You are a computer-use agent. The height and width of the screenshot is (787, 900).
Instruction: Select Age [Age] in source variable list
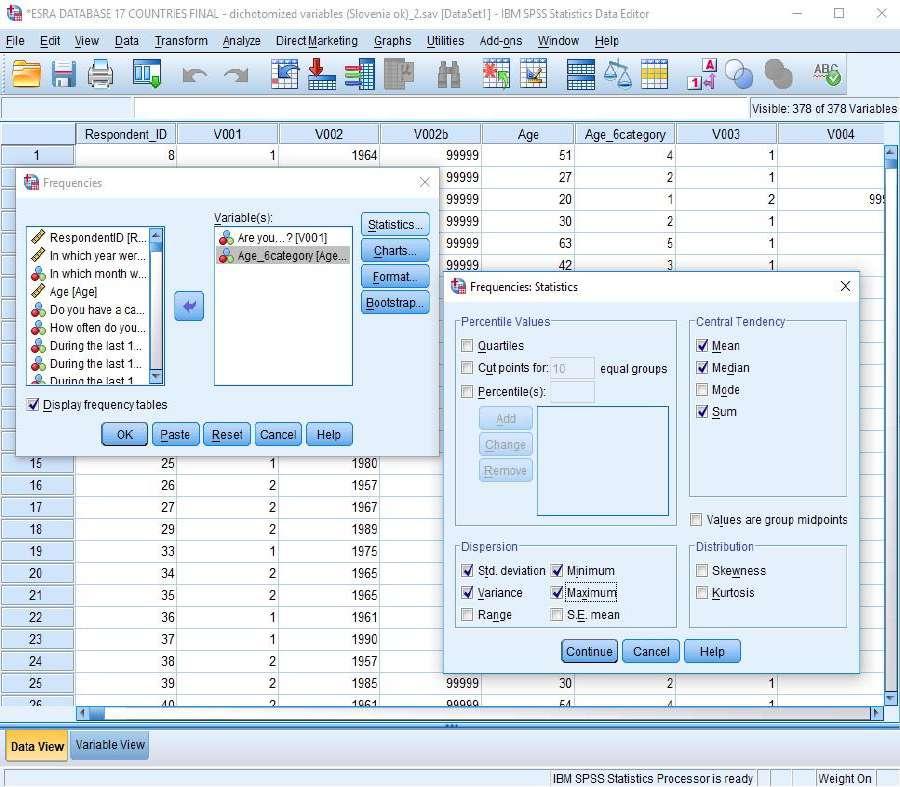click(x=73, y=292)
